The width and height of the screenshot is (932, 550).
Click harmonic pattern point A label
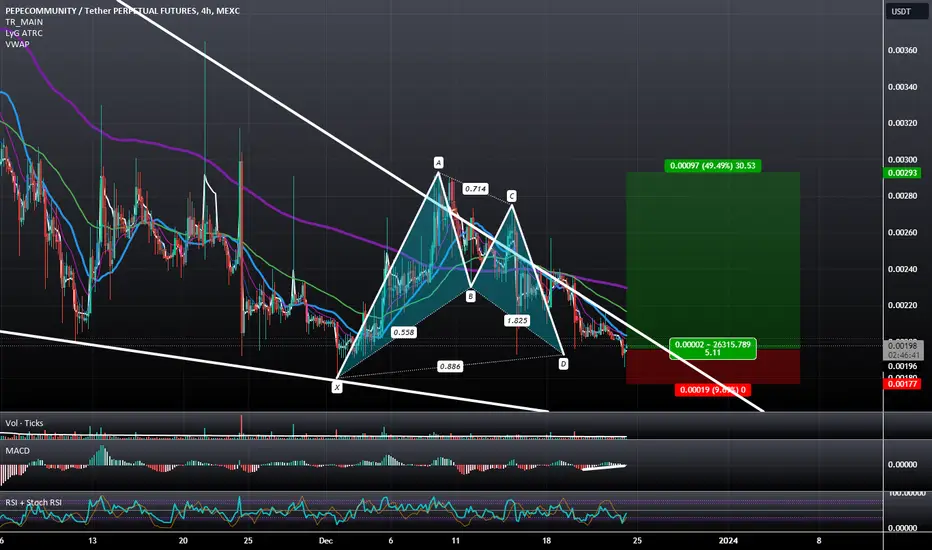coord(439,162)
